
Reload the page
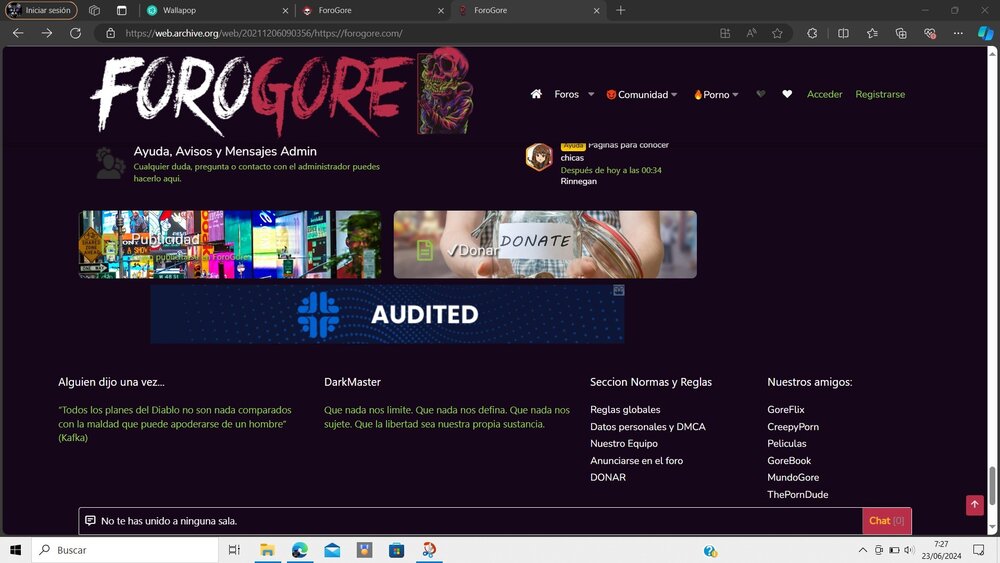click(x=75, y=33)
